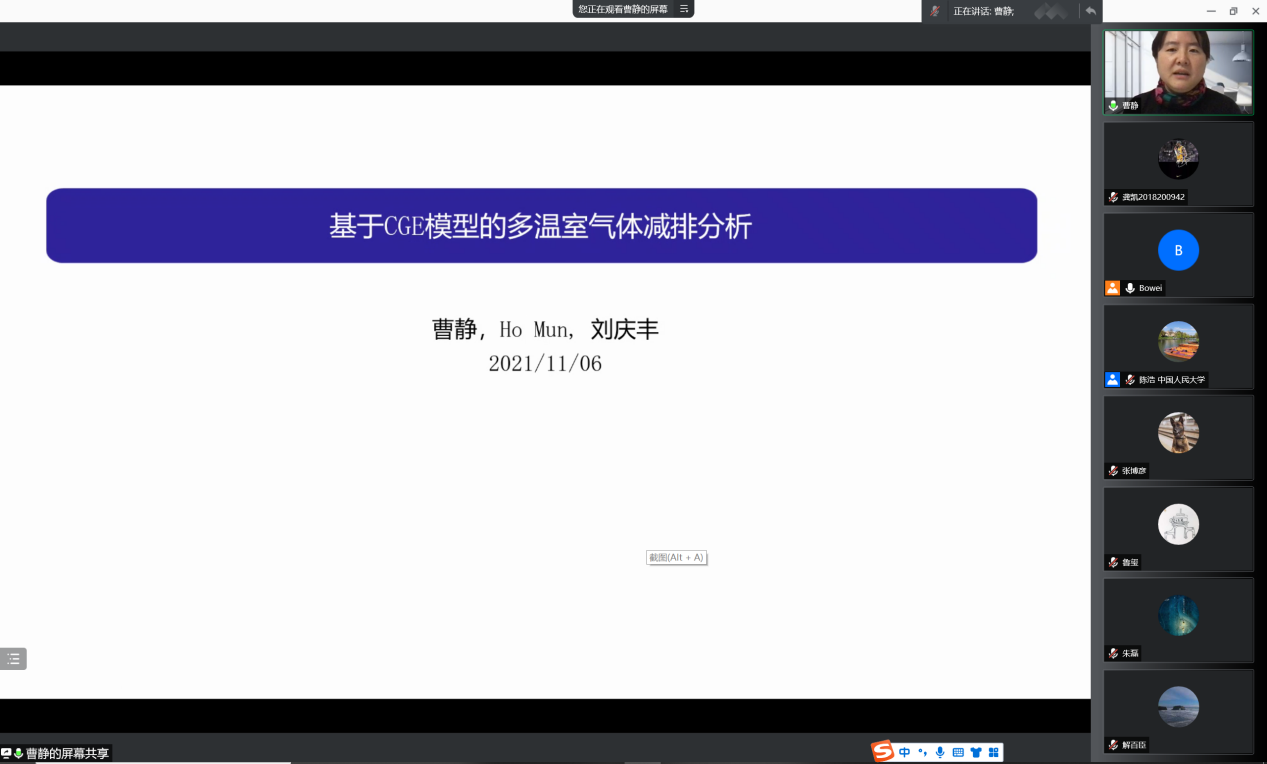Image resolution: width=1267 pixels, height=764 pixels.
Task: Open Sogou skin shirt icon
Action: pos(976,752)
